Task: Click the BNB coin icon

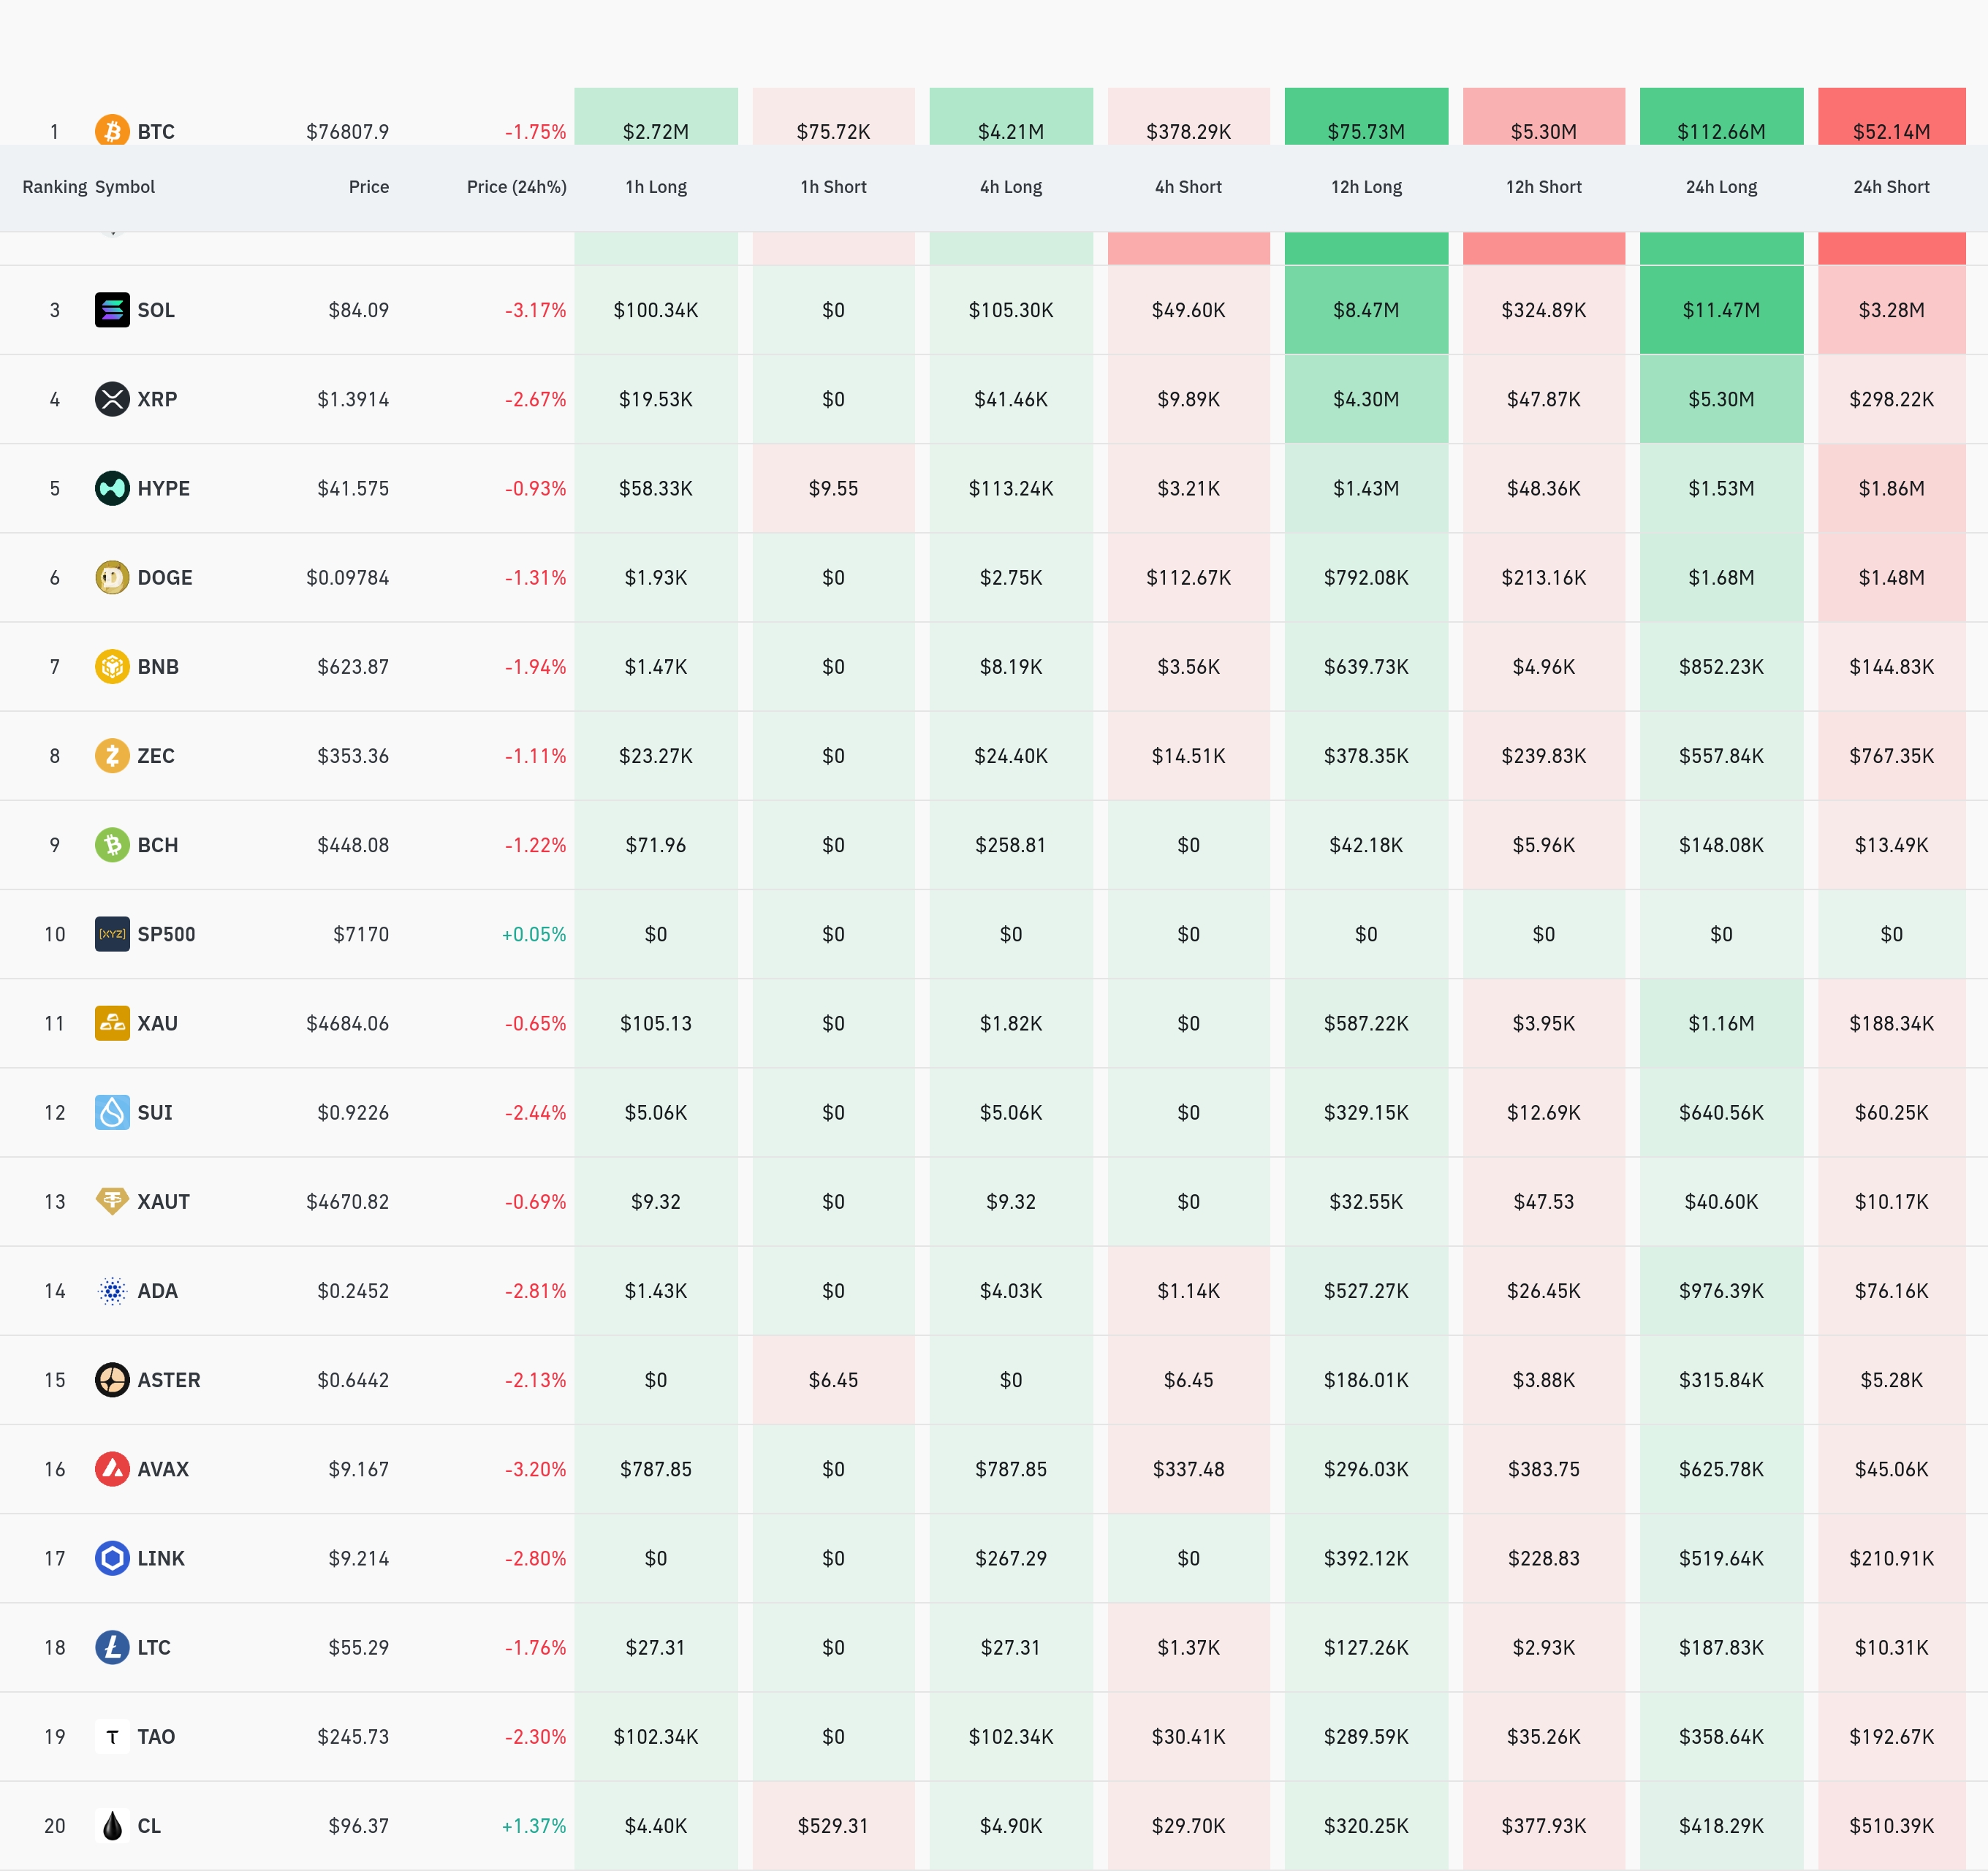Action: [112, 666]
